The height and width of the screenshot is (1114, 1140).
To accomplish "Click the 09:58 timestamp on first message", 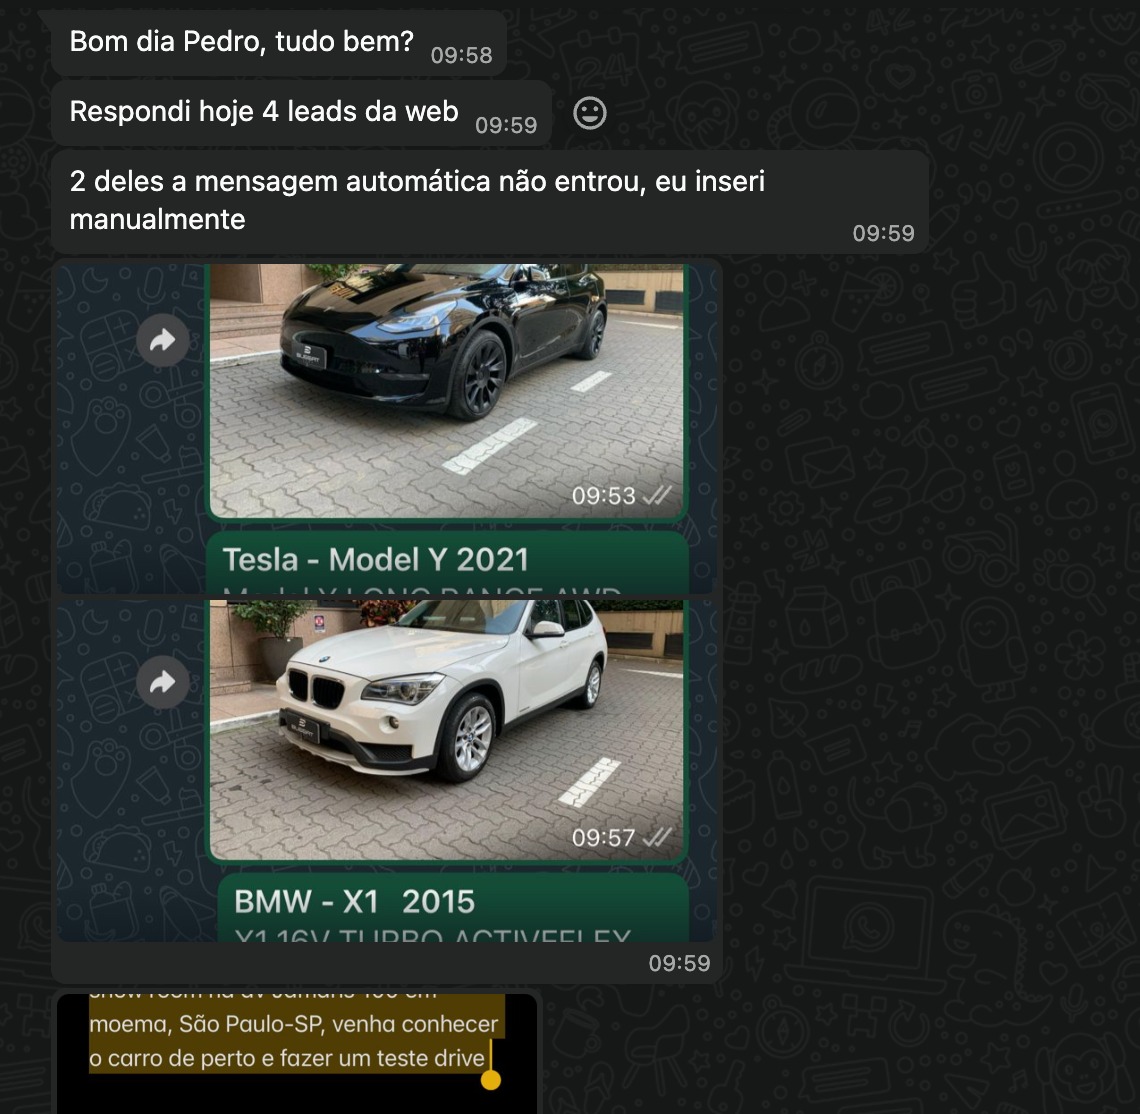I will pyautogui.click(x=461, y=56).
